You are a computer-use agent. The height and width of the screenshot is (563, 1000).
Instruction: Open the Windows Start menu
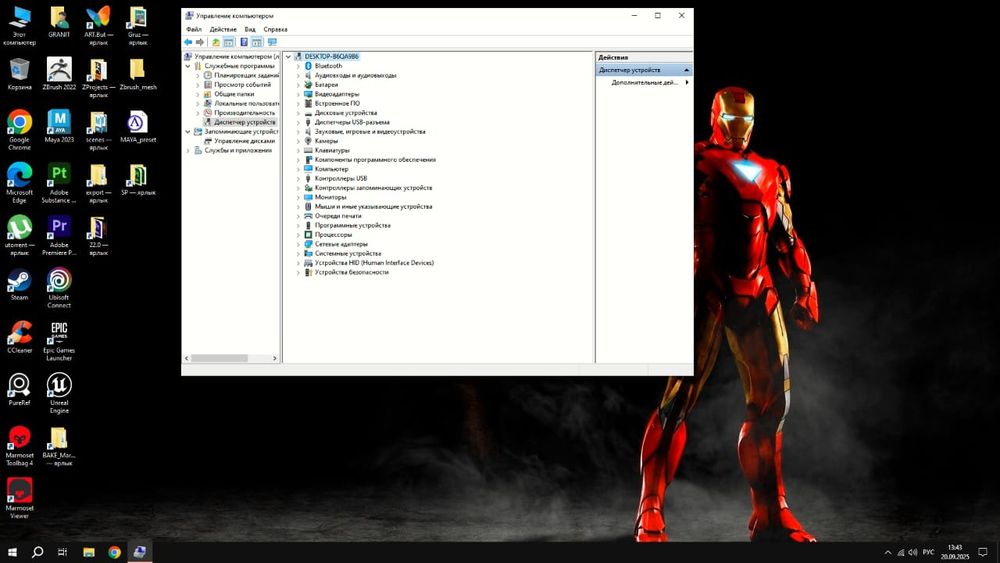[x=11, y=552]
